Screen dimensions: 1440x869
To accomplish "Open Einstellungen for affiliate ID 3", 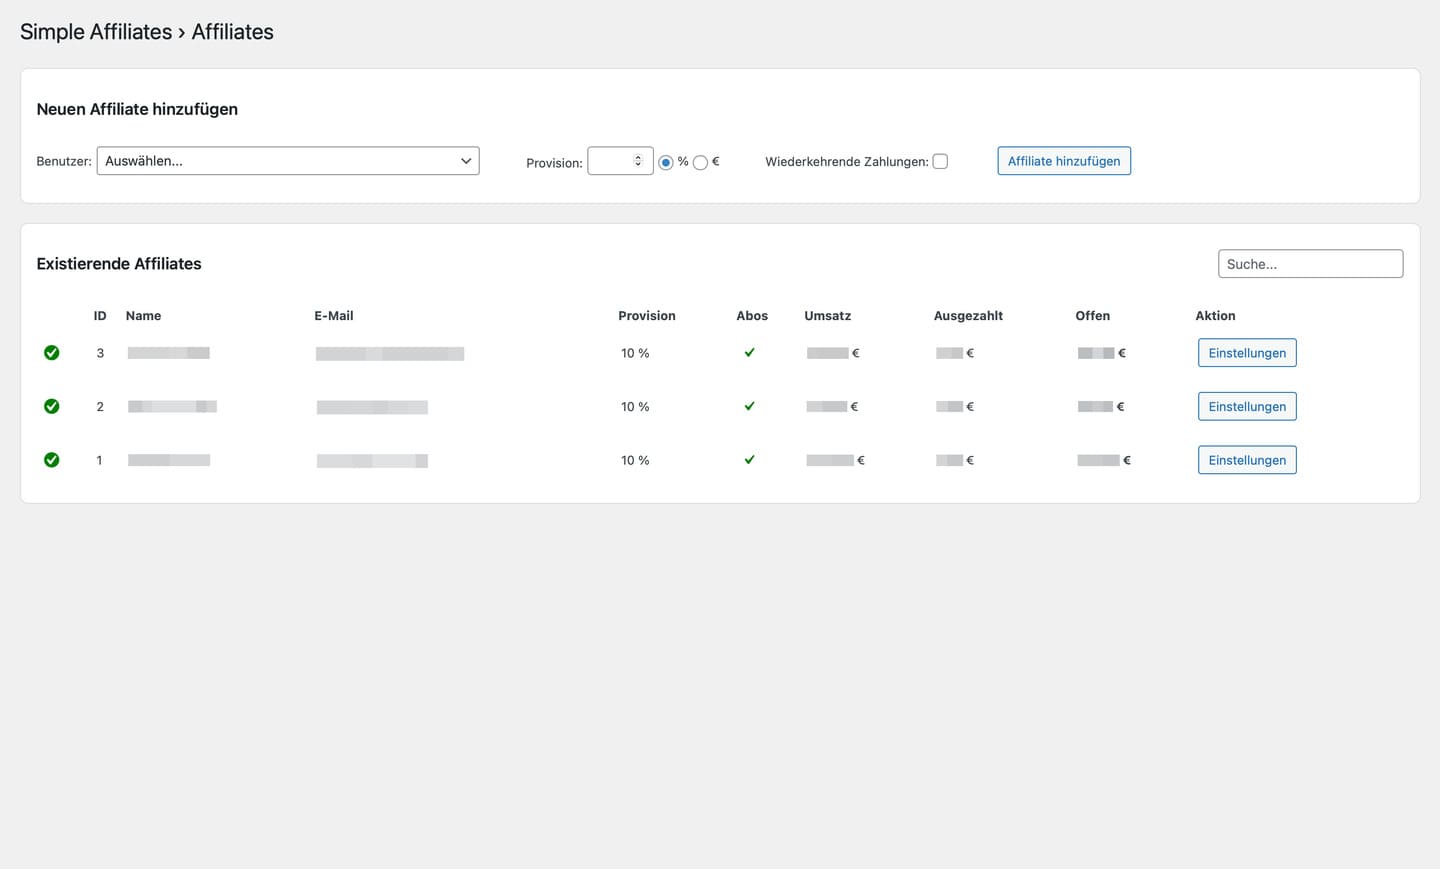I will (1247, 353).
